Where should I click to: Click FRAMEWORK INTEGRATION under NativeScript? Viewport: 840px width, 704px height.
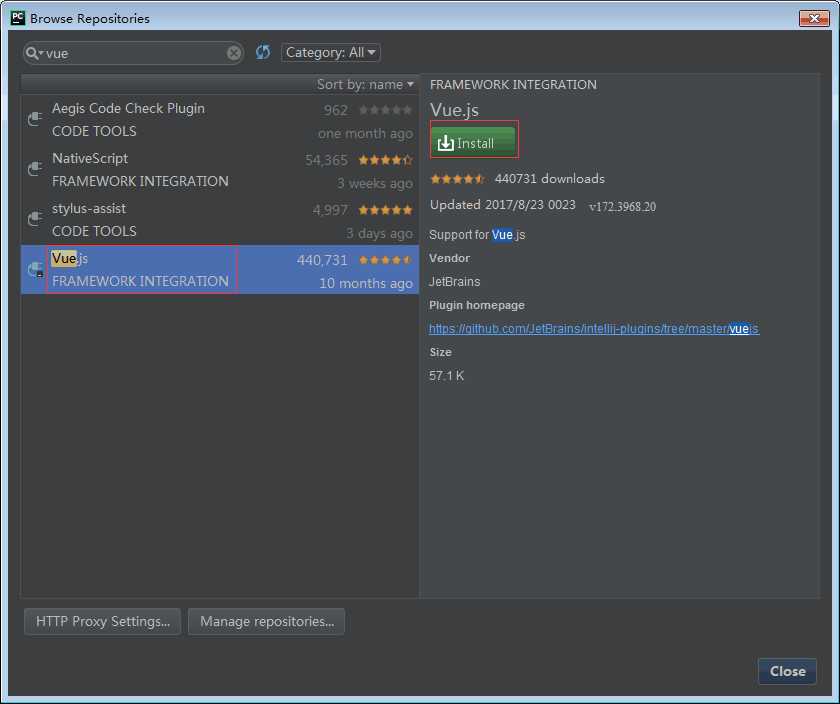[140, 181]
